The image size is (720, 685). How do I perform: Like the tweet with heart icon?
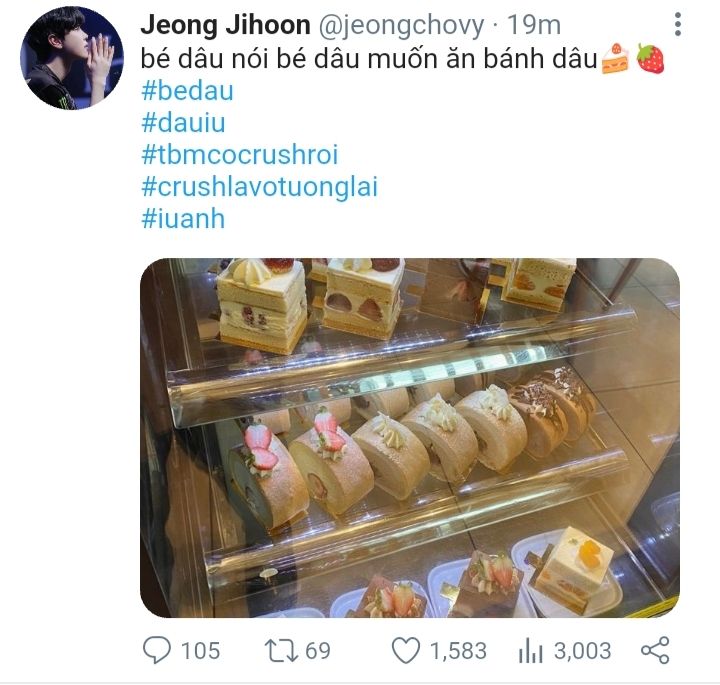pos(406,651)
